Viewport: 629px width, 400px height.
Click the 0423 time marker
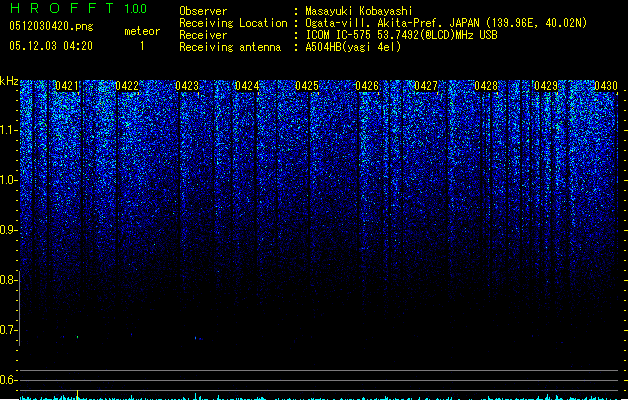187,86
